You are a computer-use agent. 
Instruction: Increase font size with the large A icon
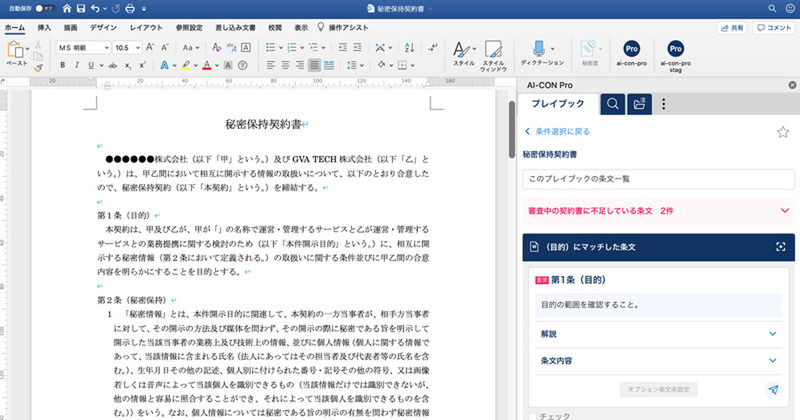[x=150, y=47]
